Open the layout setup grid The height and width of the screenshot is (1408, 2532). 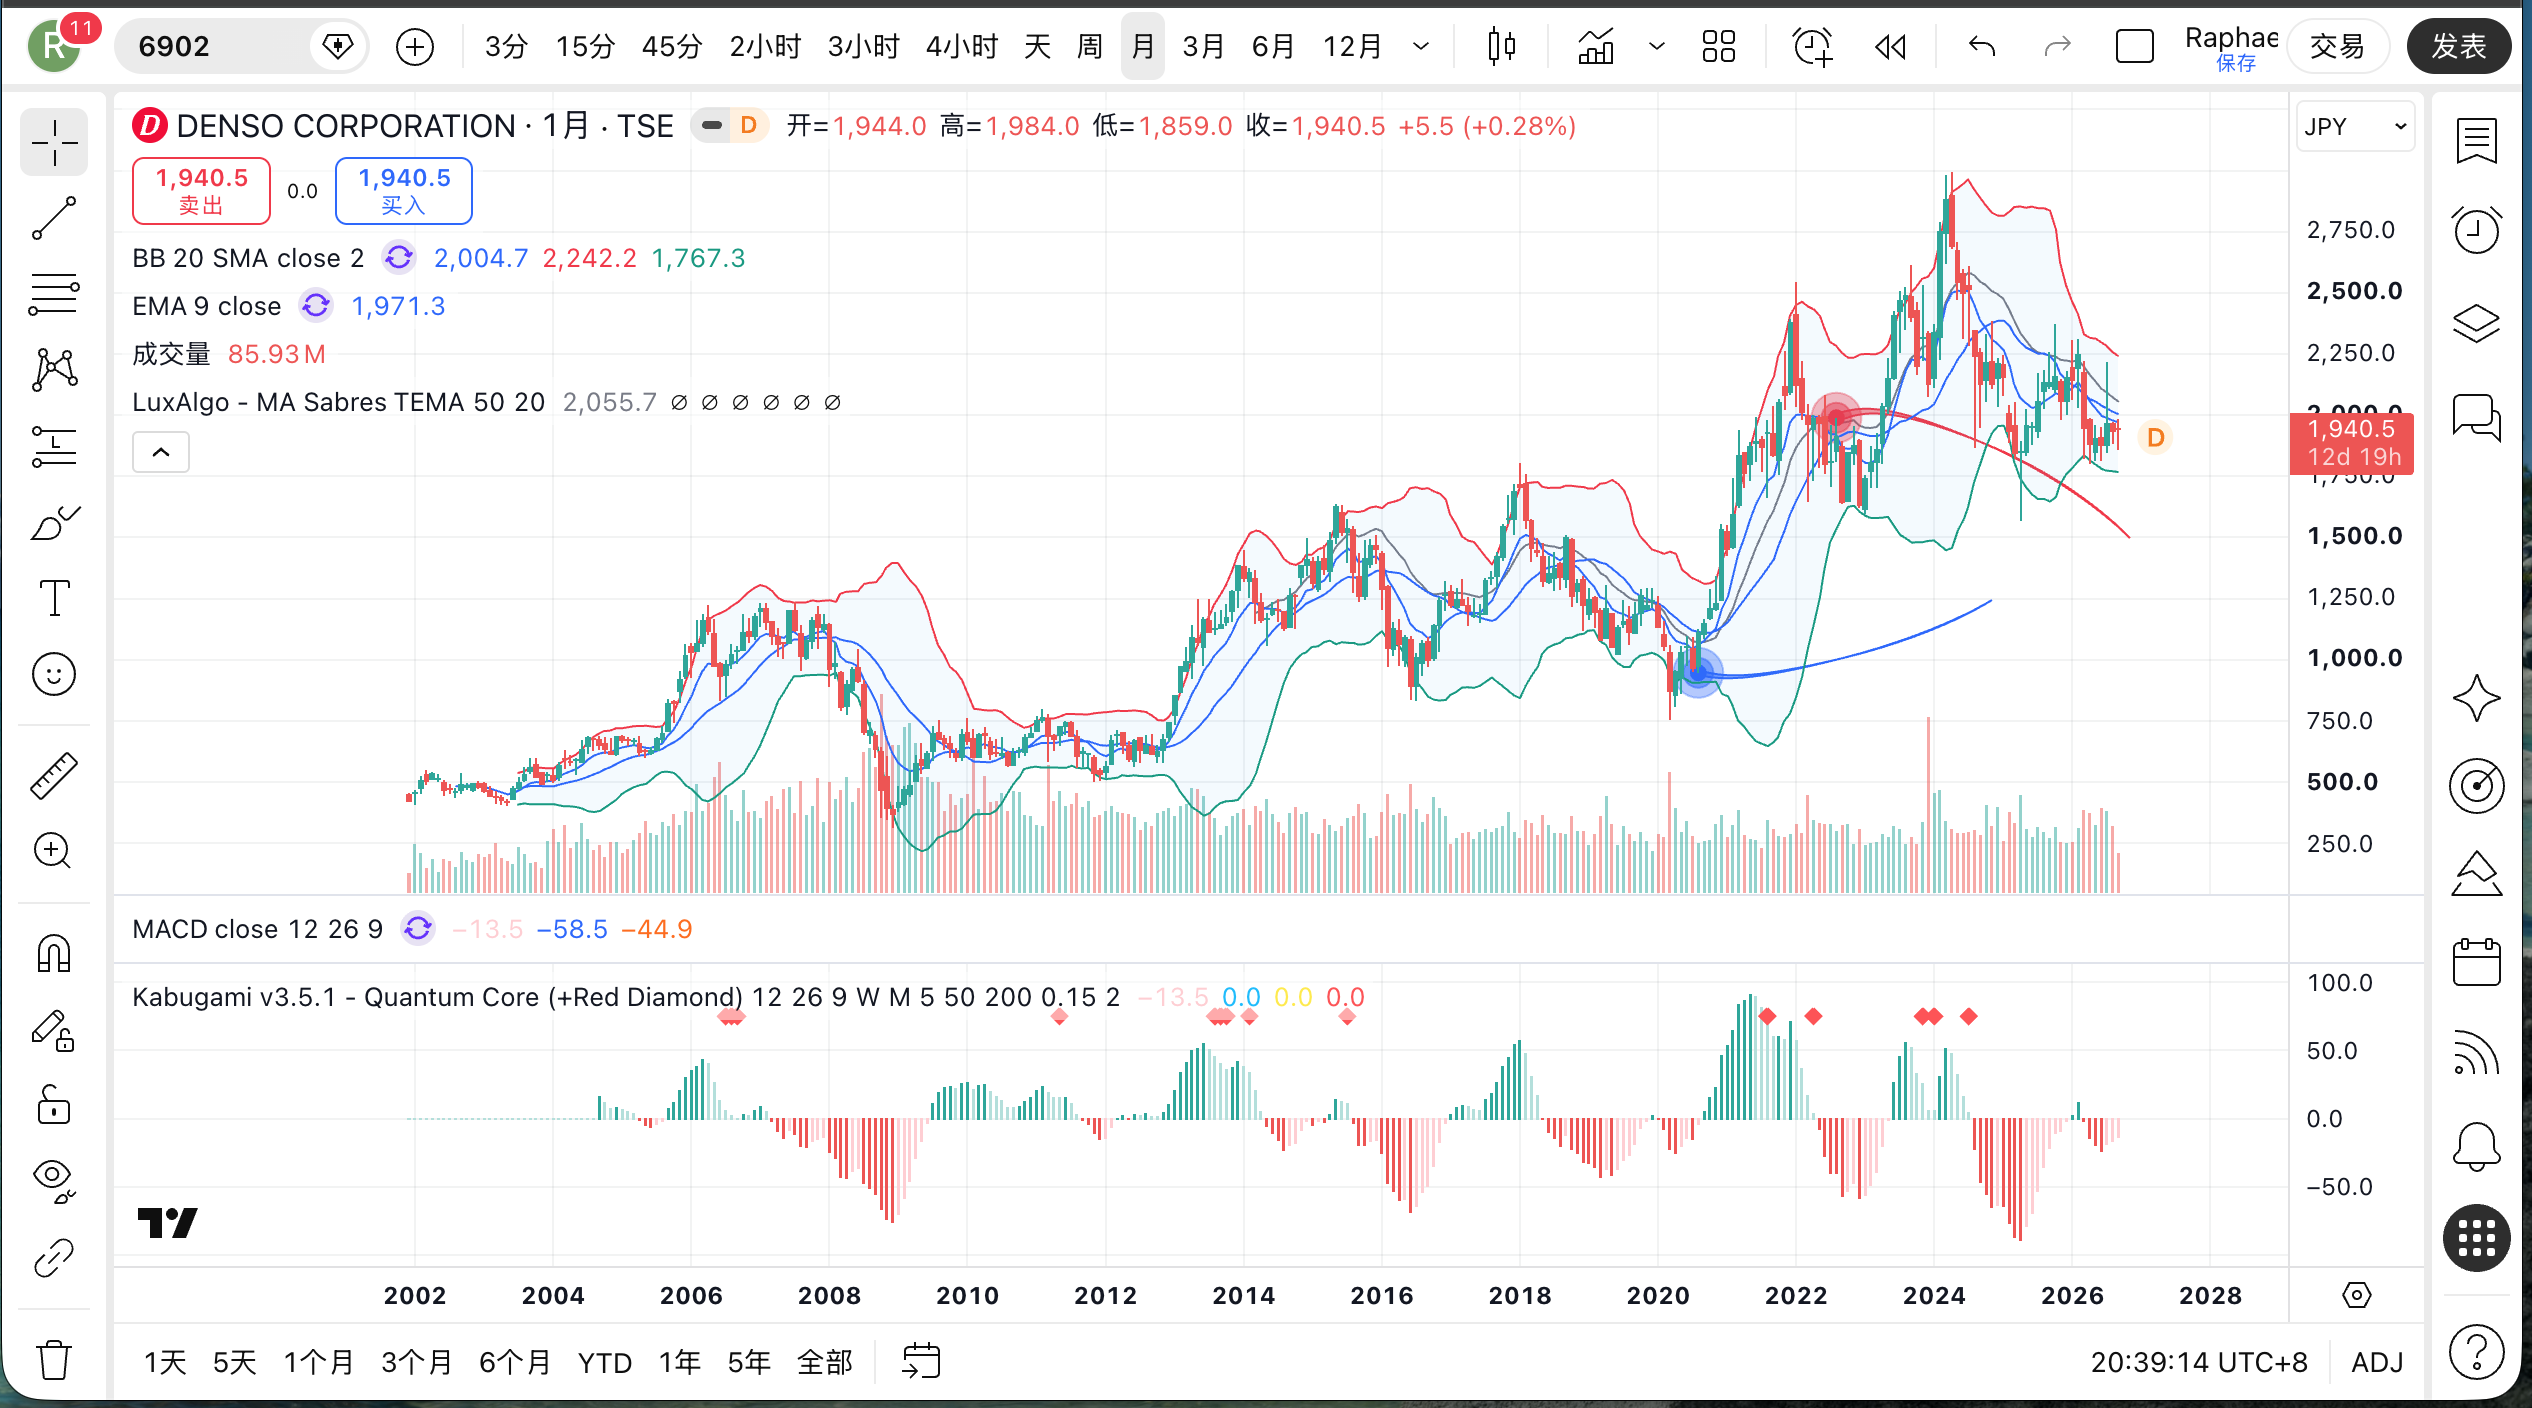(1718, 46)
